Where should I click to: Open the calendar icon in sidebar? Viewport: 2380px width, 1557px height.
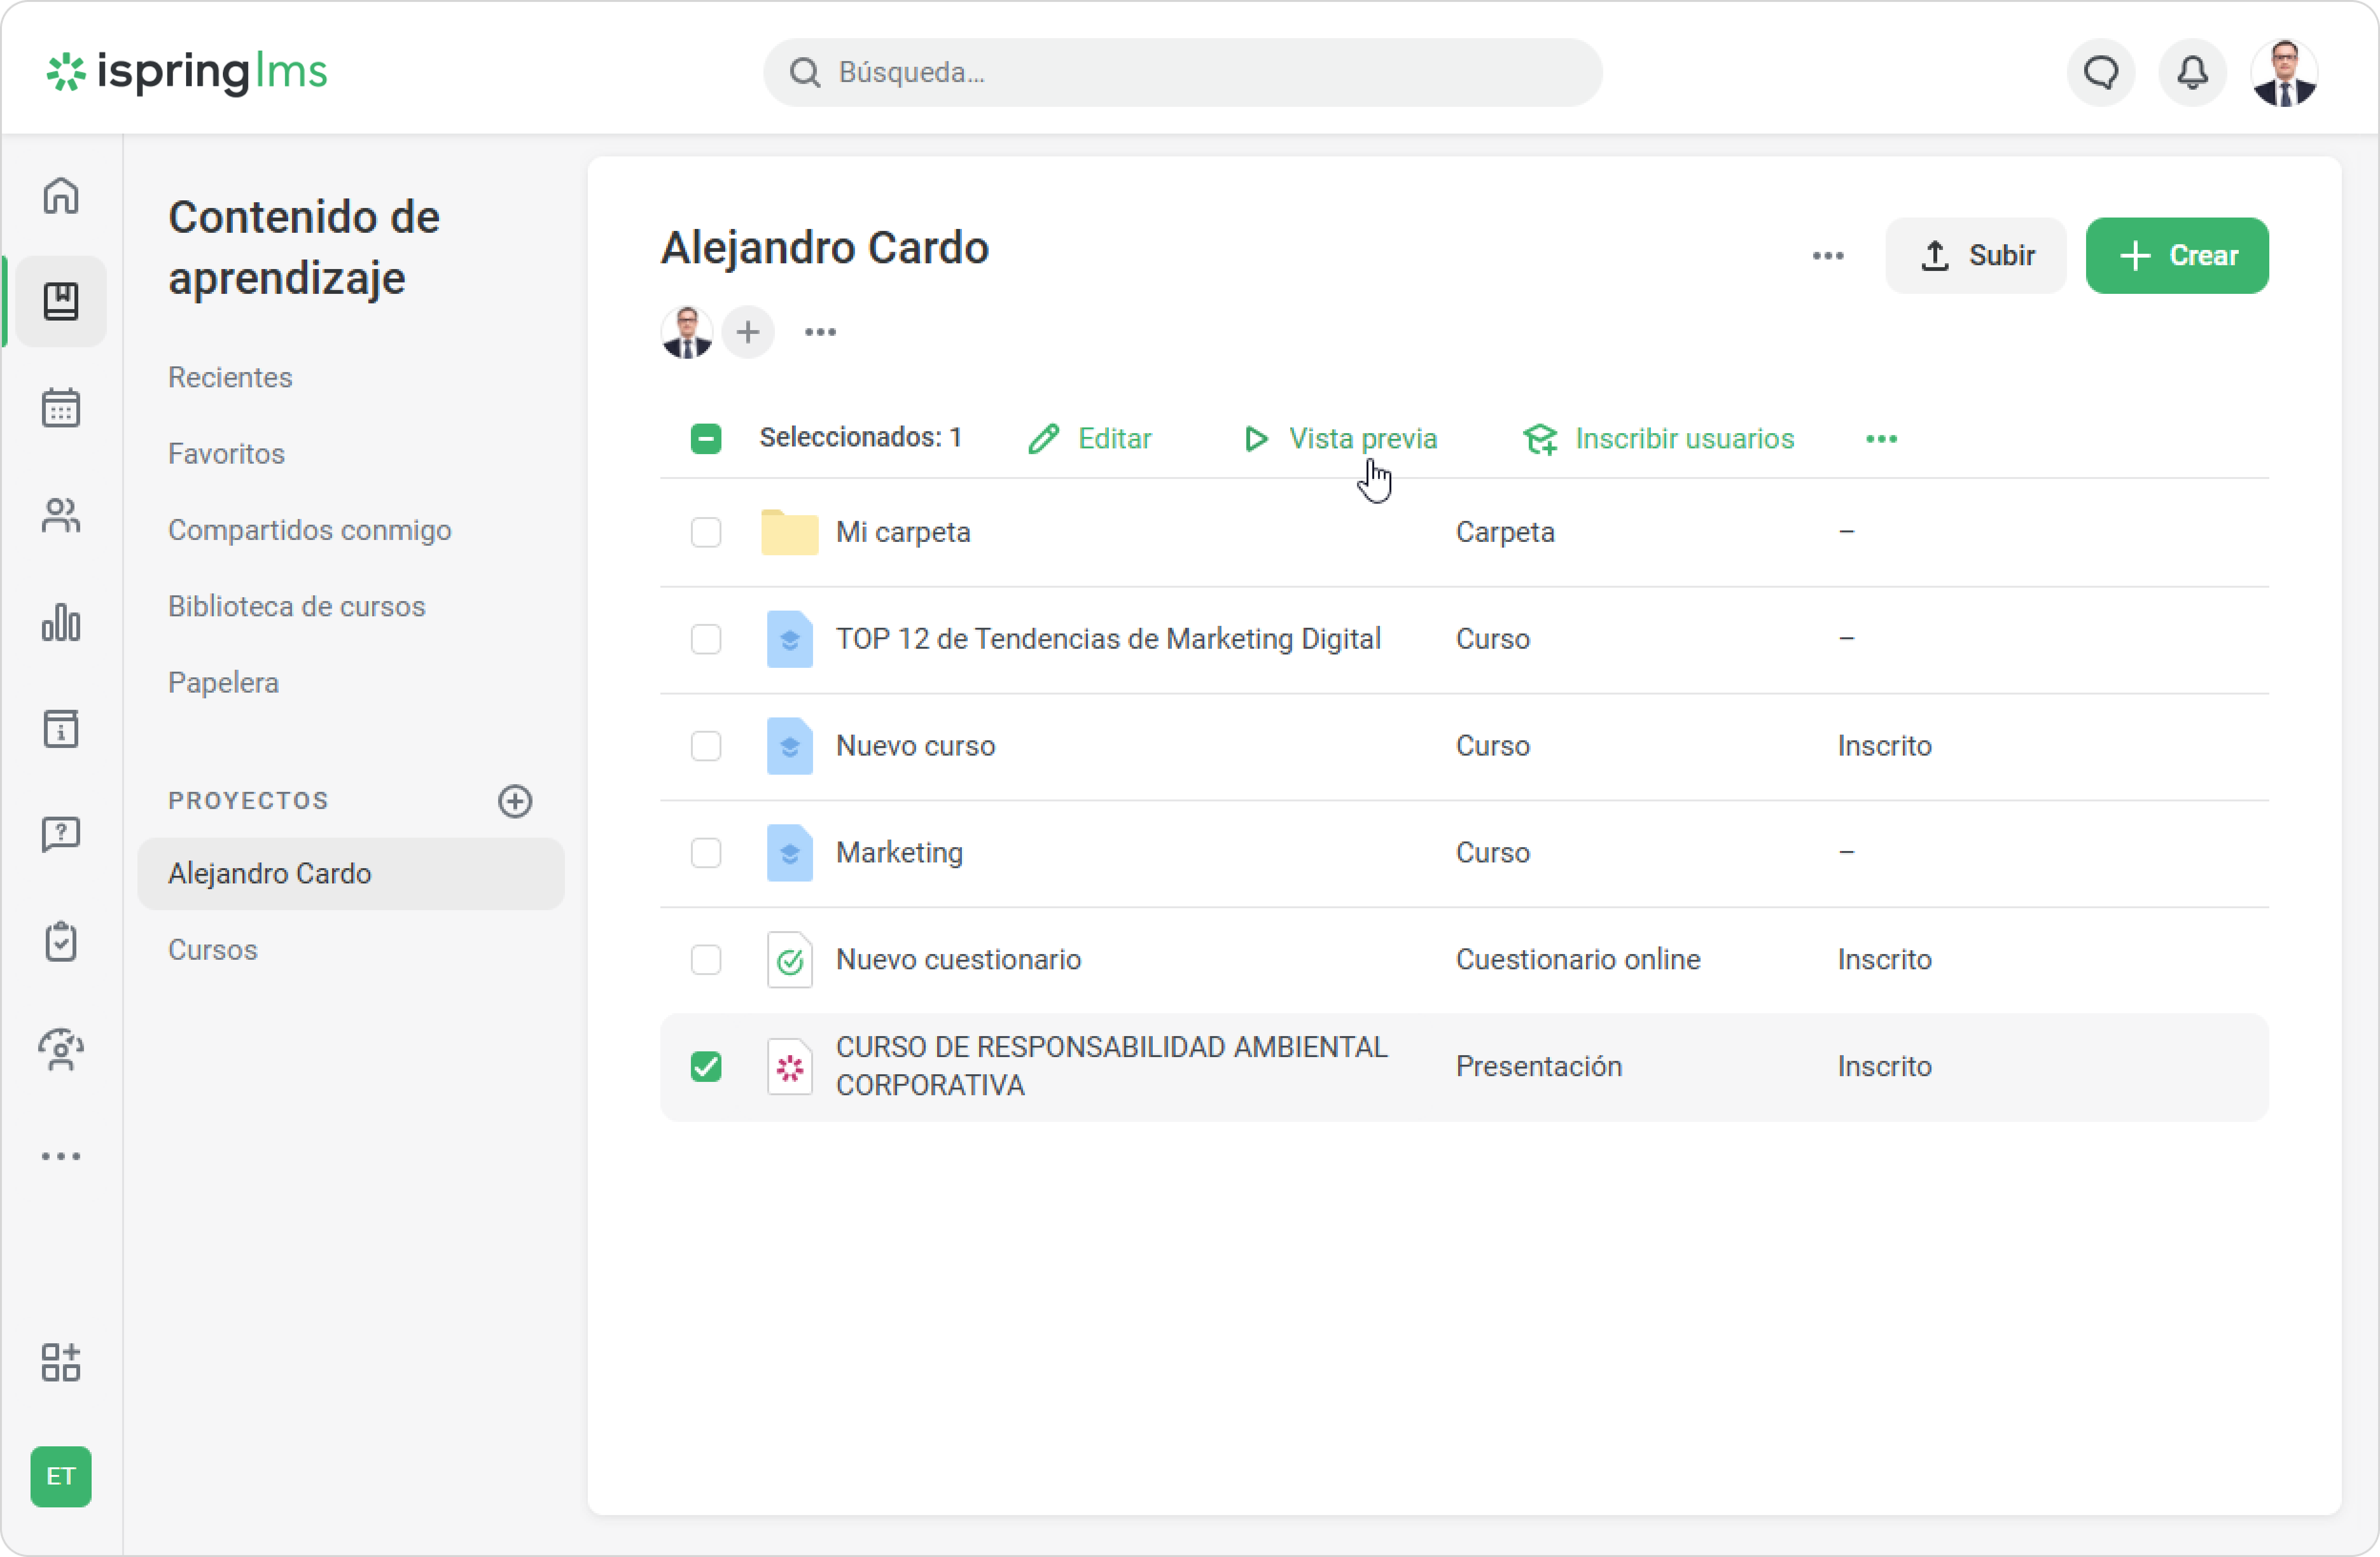[61, 408]
